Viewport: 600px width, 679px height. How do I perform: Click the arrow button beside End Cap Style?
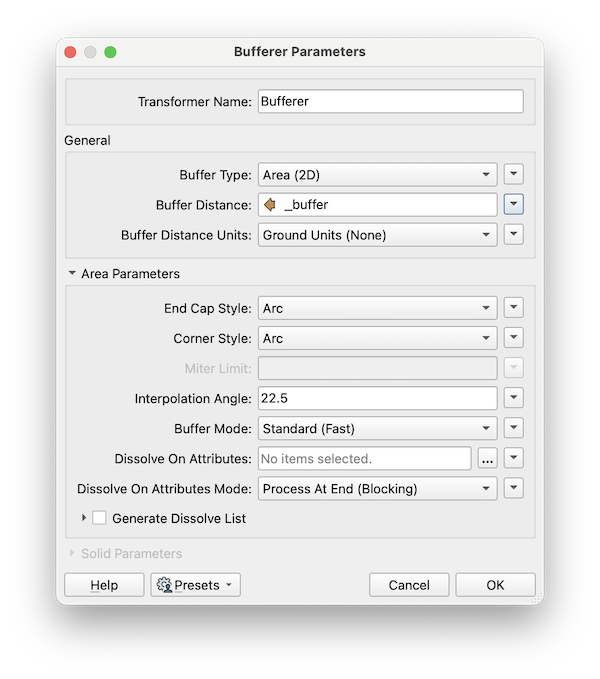coord(513,308)
